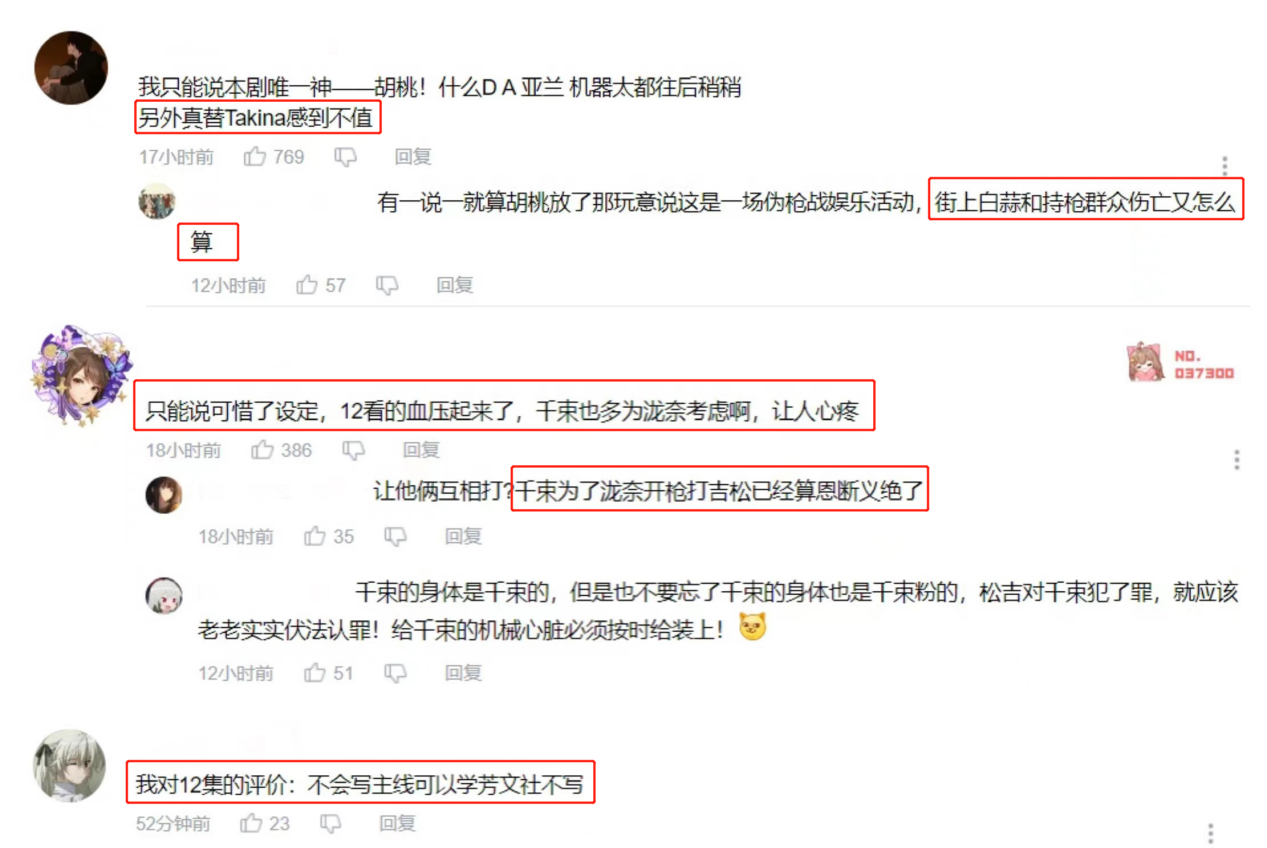Open the white-haired avatar of 12集 commenter
Viewport: 1267px width, 848px height.
(x=70, y=765)
